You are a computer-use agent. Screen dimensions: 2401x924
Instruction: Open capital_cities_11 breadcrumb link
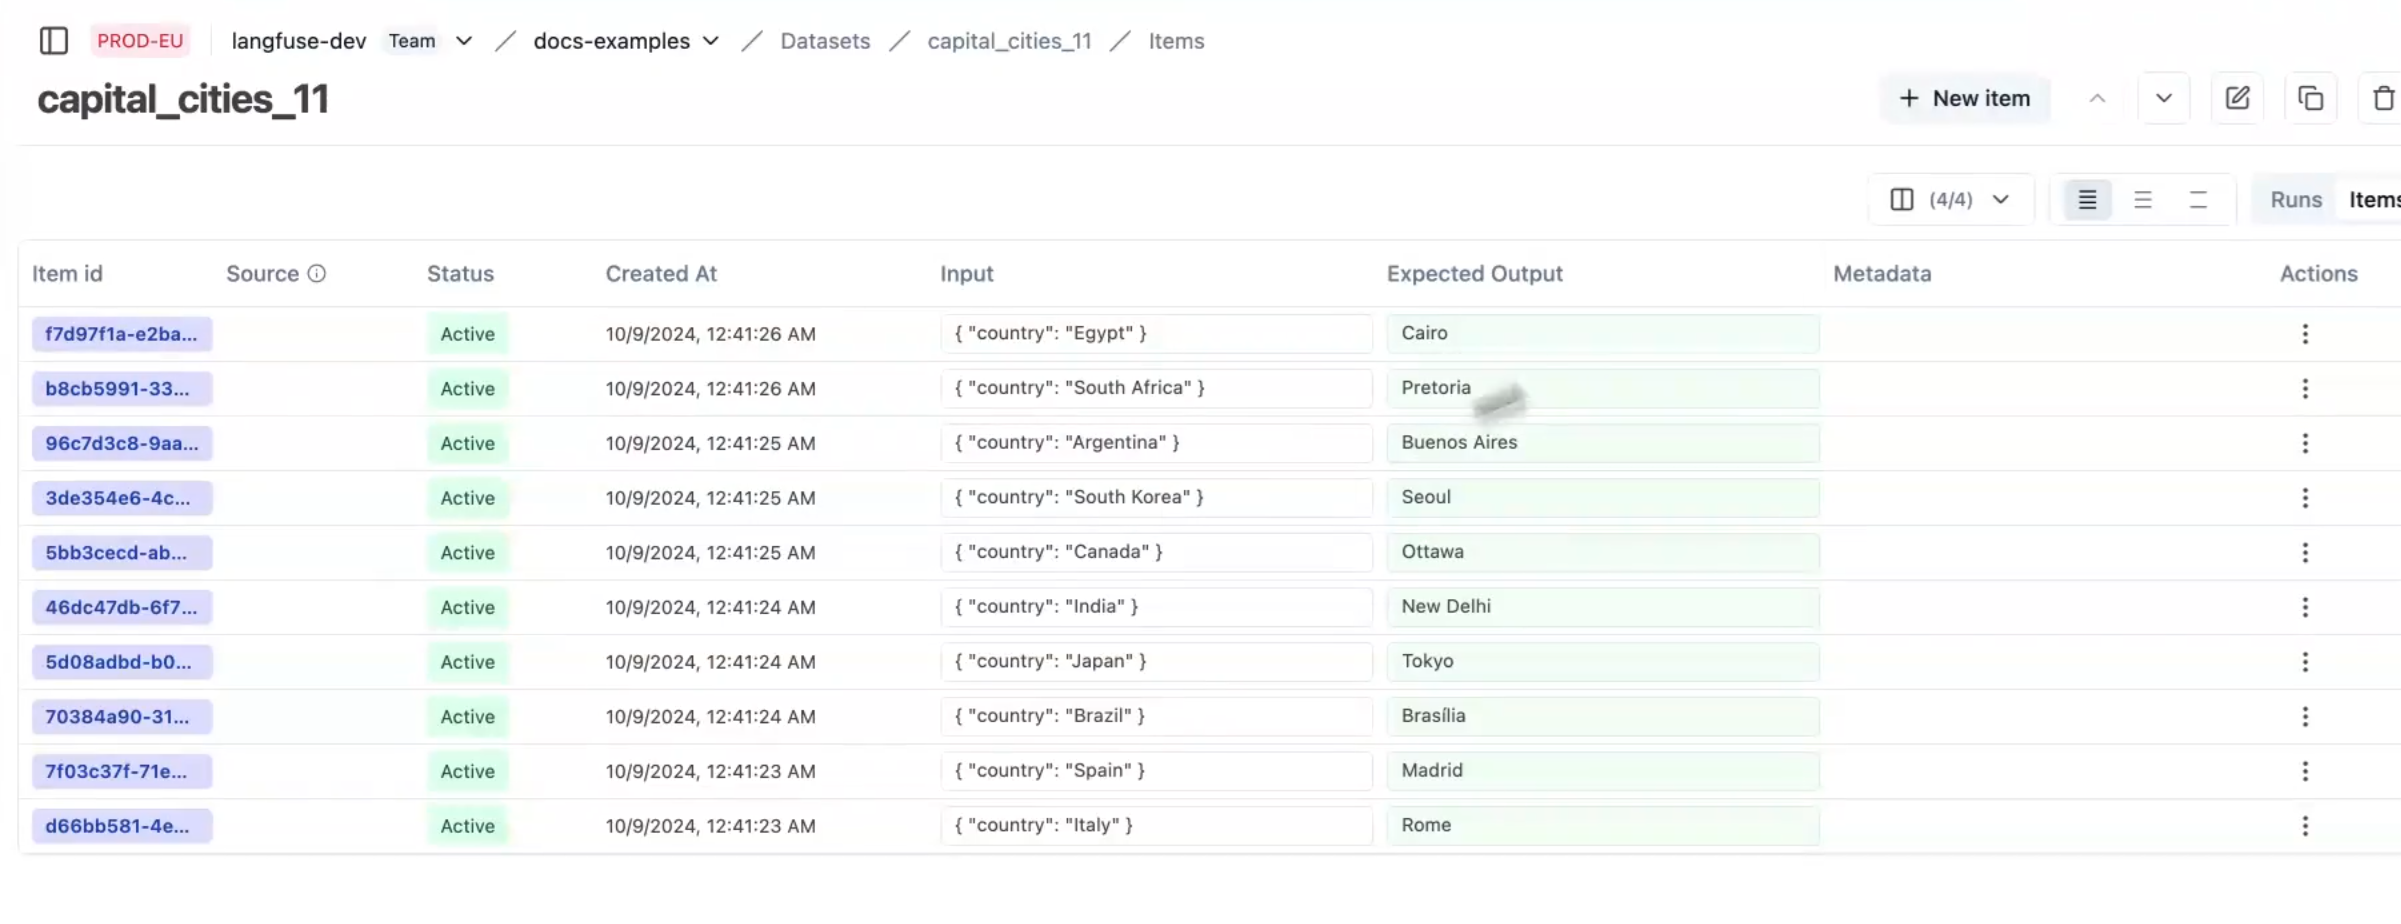click(1009, 41)
